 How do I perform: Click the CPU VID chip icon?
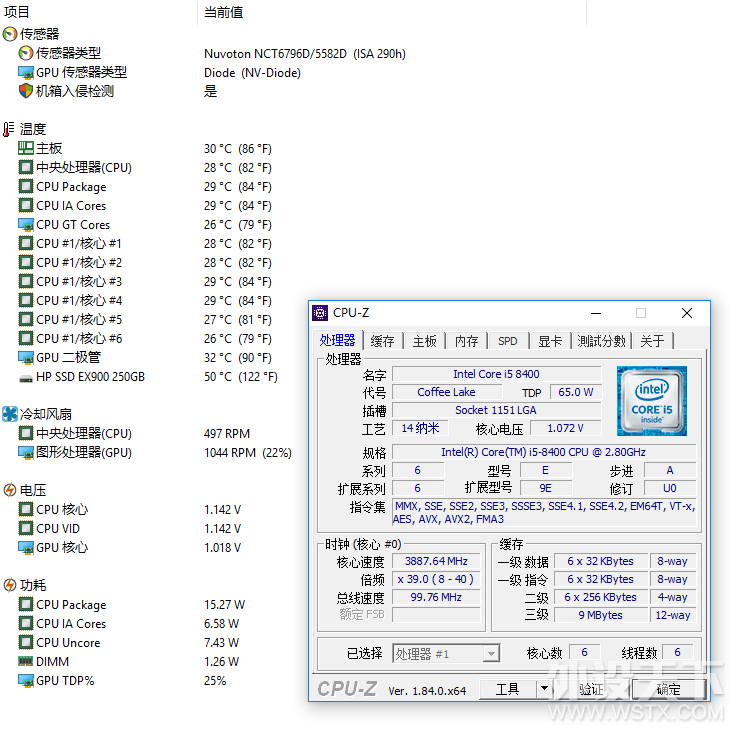pos(26,528)
